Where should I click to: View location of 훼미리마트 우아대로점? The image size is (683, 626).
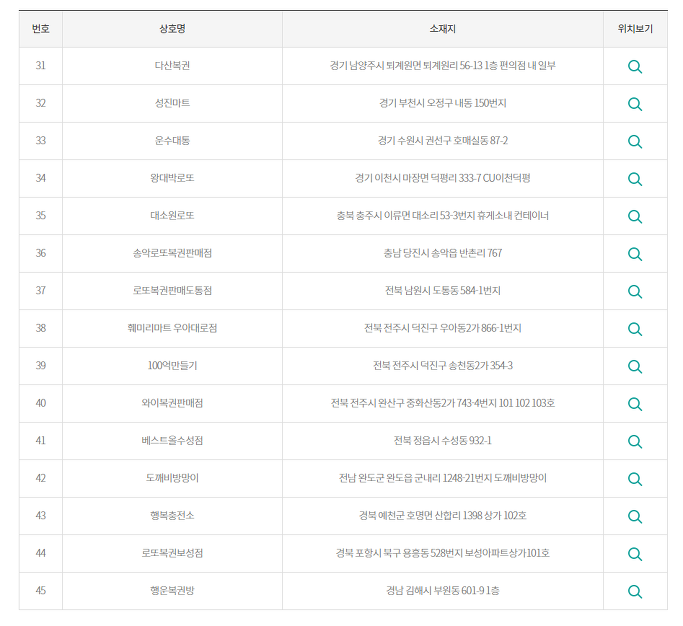[635, 329]
